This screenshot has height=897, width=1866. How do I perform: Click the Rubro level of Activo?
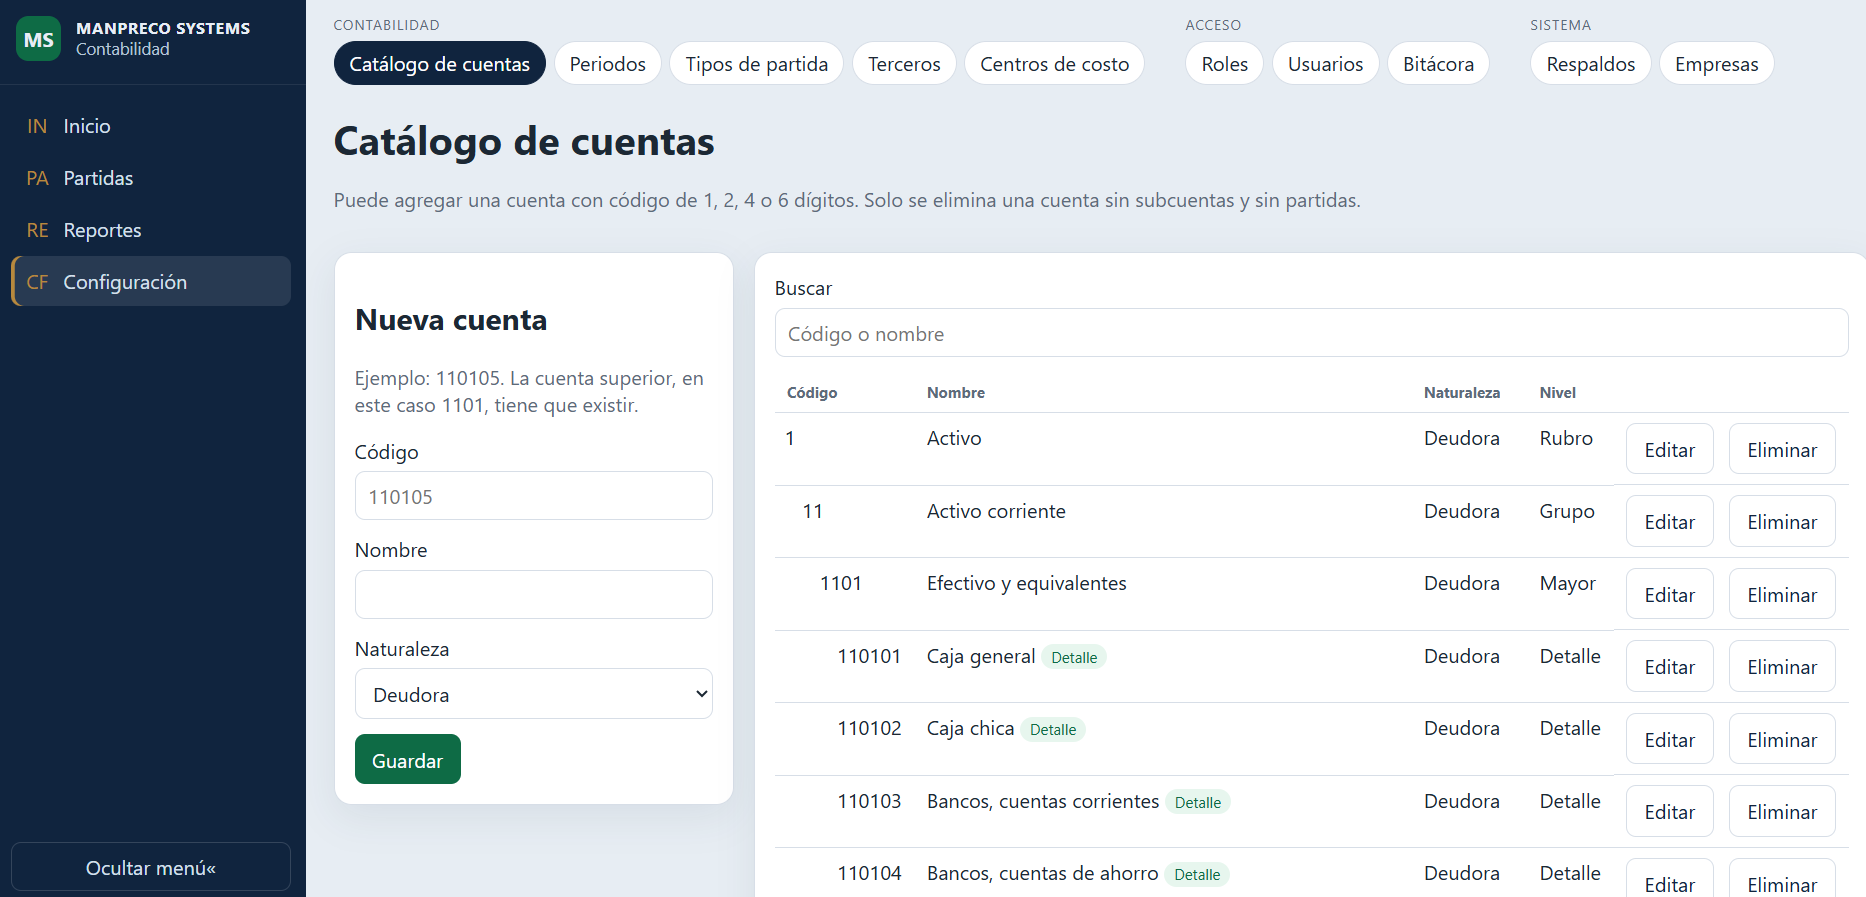coord(1566,438)
